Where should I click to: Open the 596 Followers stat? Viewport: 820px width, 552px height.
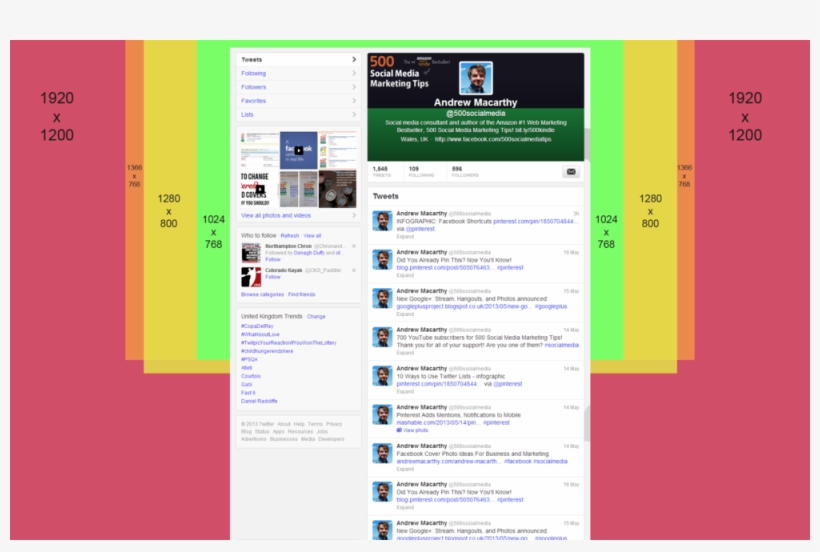(x=465, y=171)
